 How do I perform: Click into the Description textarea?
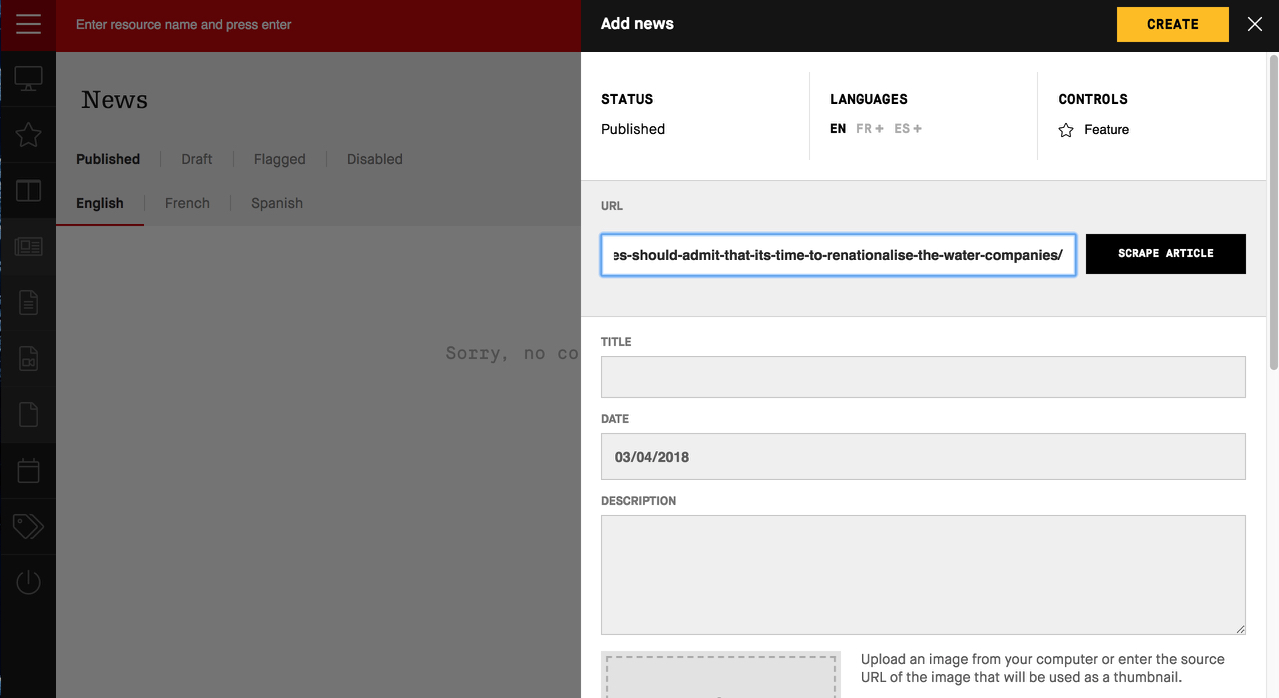923,575
